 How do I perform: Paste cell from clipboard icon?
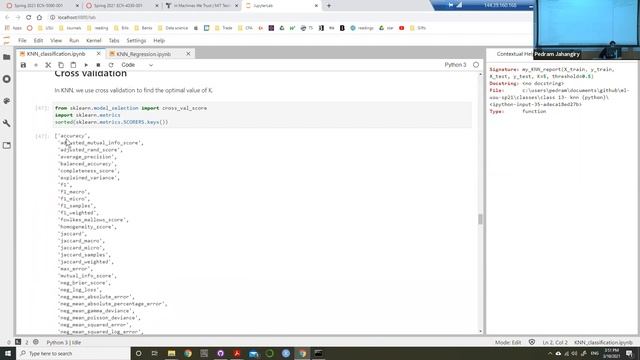[73, 65]
